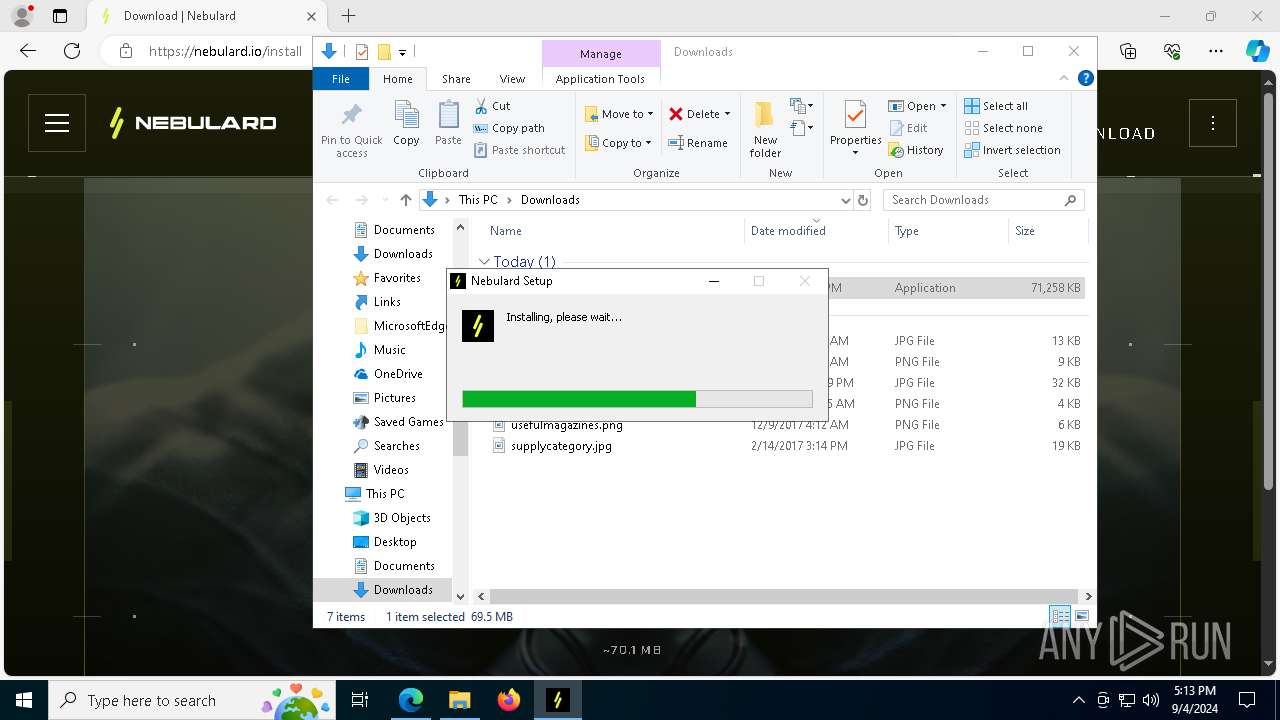Screen dimensions: 1280x720
Task: Open Edge settings and more menu
Action: (x=1215, y=51)
